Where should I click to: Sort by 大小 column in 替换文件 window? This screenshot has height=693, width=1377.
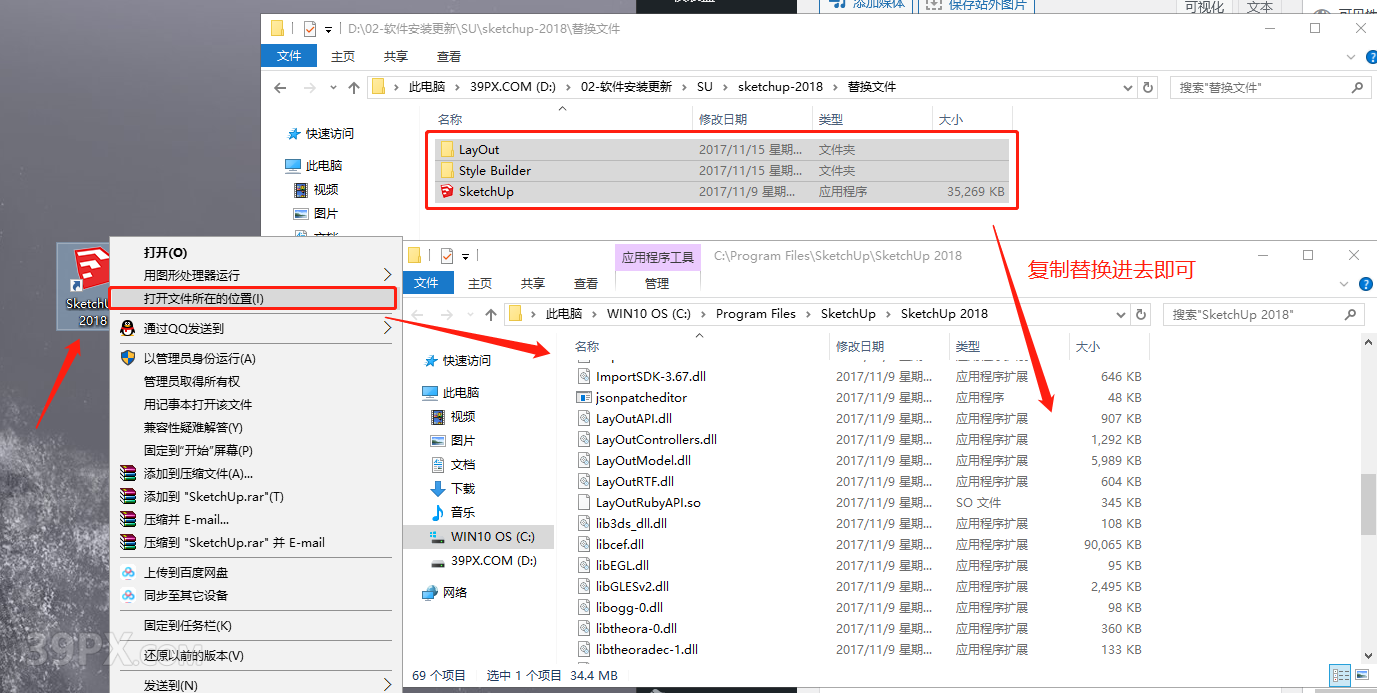point(950,119)
